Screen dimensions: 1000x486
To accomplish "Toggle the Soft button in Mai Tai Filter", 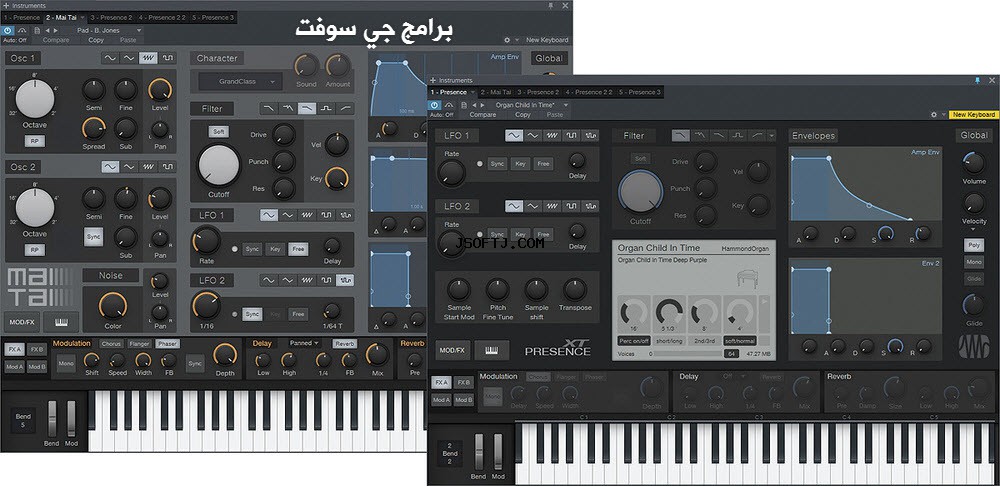I will [x=219, y=132].
